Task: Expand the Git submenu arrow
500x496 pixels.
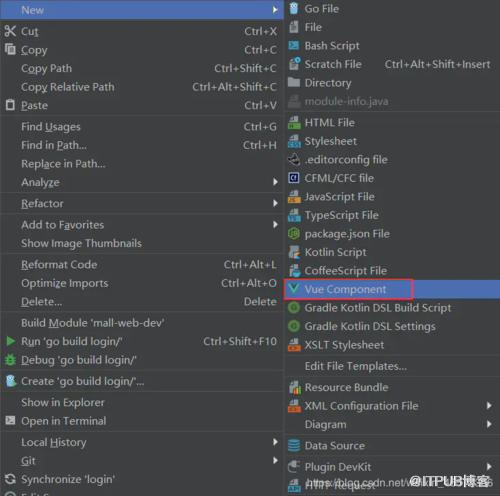Action: point(275,460)
